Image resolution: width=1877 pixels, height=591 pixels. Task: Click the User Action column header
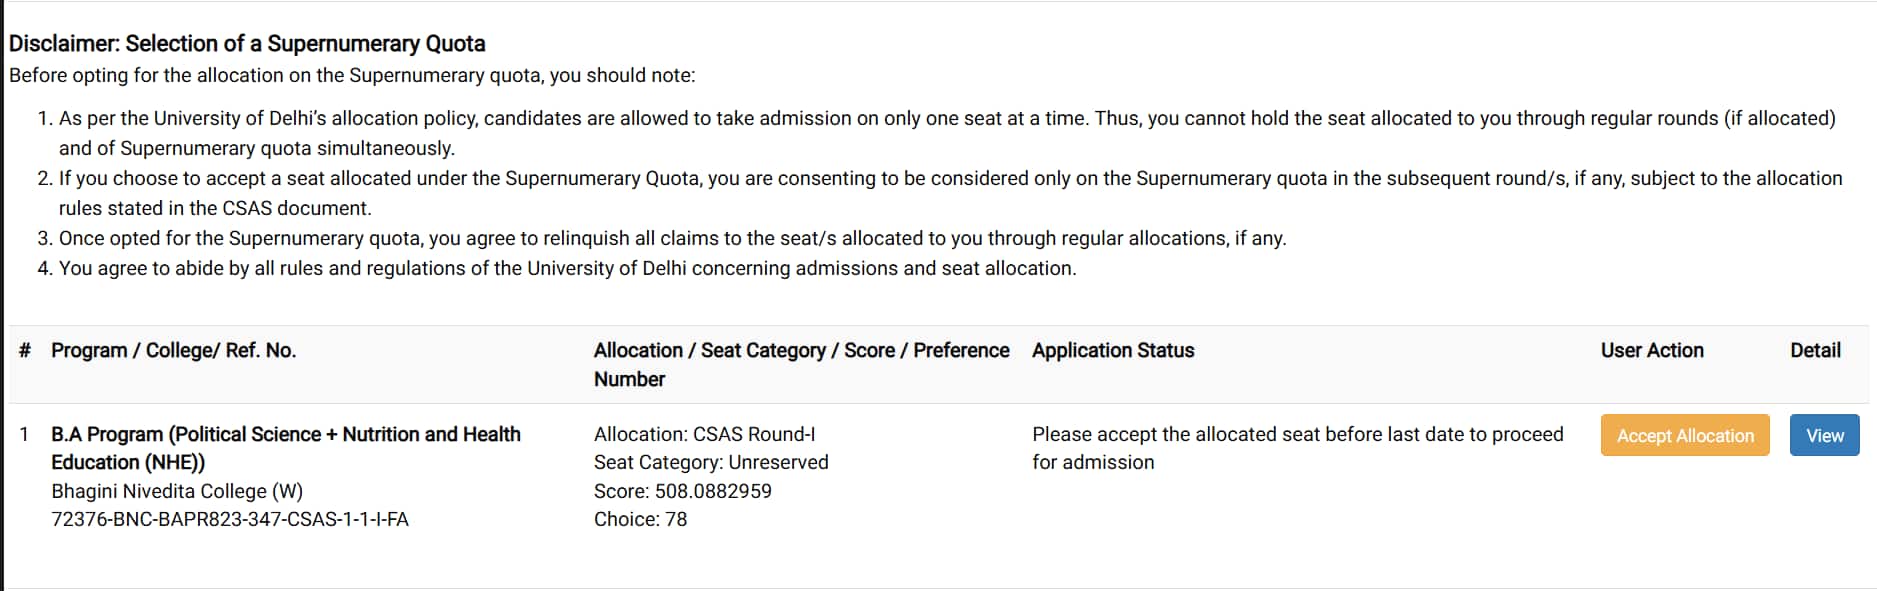1652,350
